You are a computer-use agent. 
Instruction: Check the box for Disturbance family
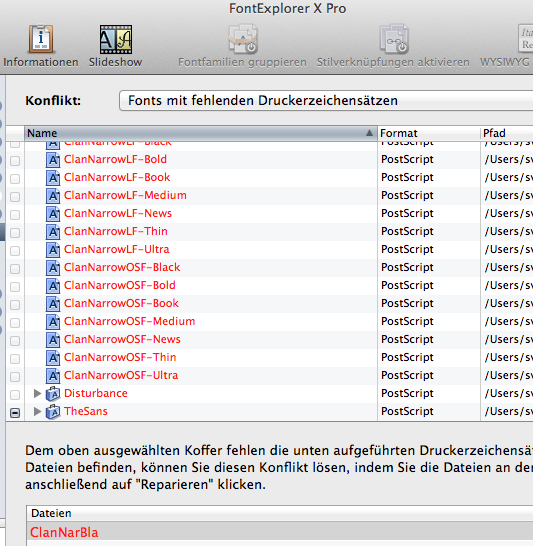click(x=15, y=395)
